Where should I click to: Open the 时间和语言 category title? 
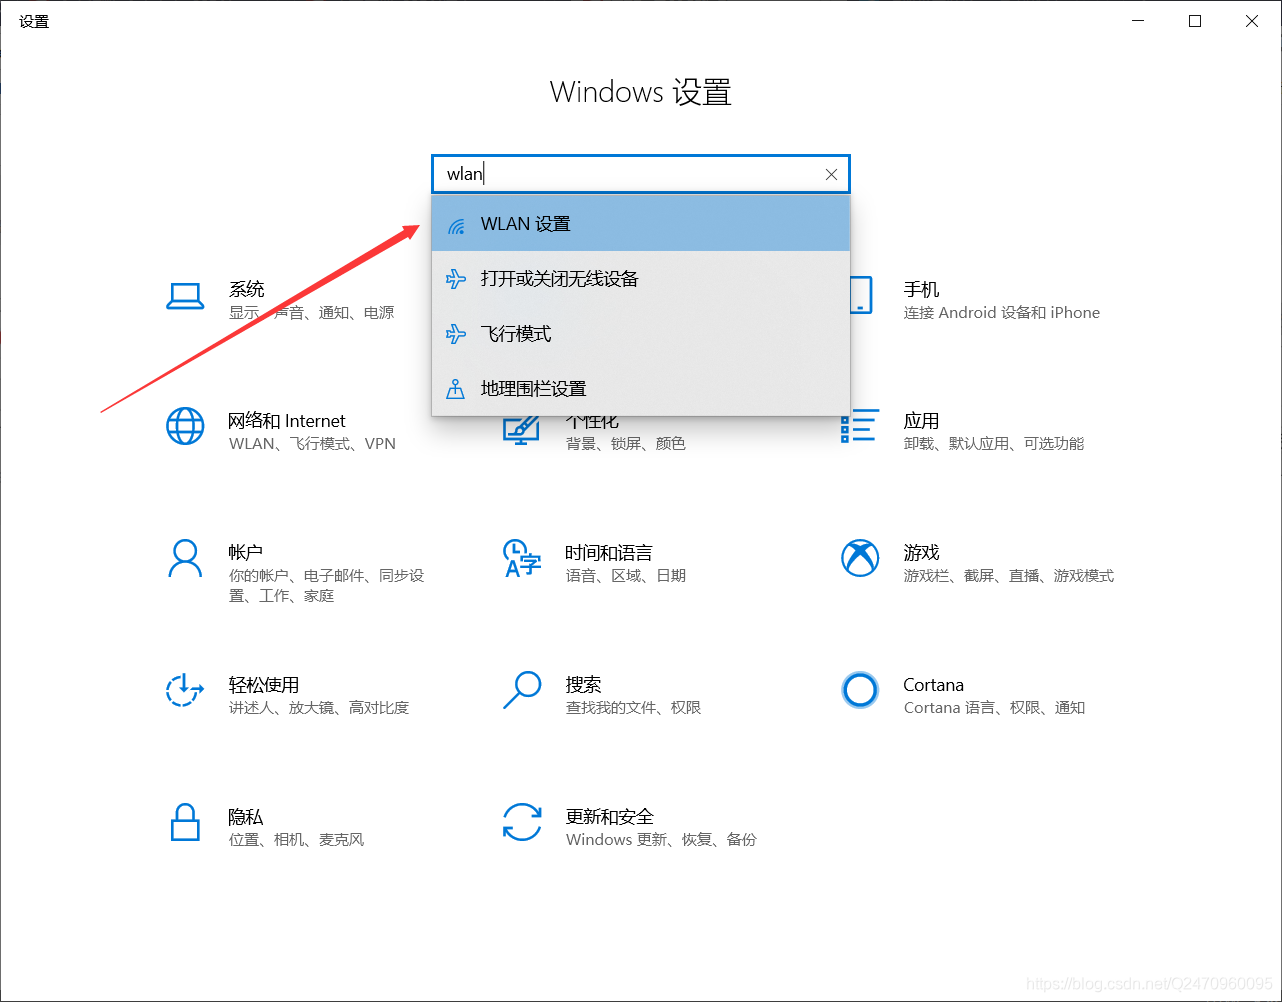(609, 553)
